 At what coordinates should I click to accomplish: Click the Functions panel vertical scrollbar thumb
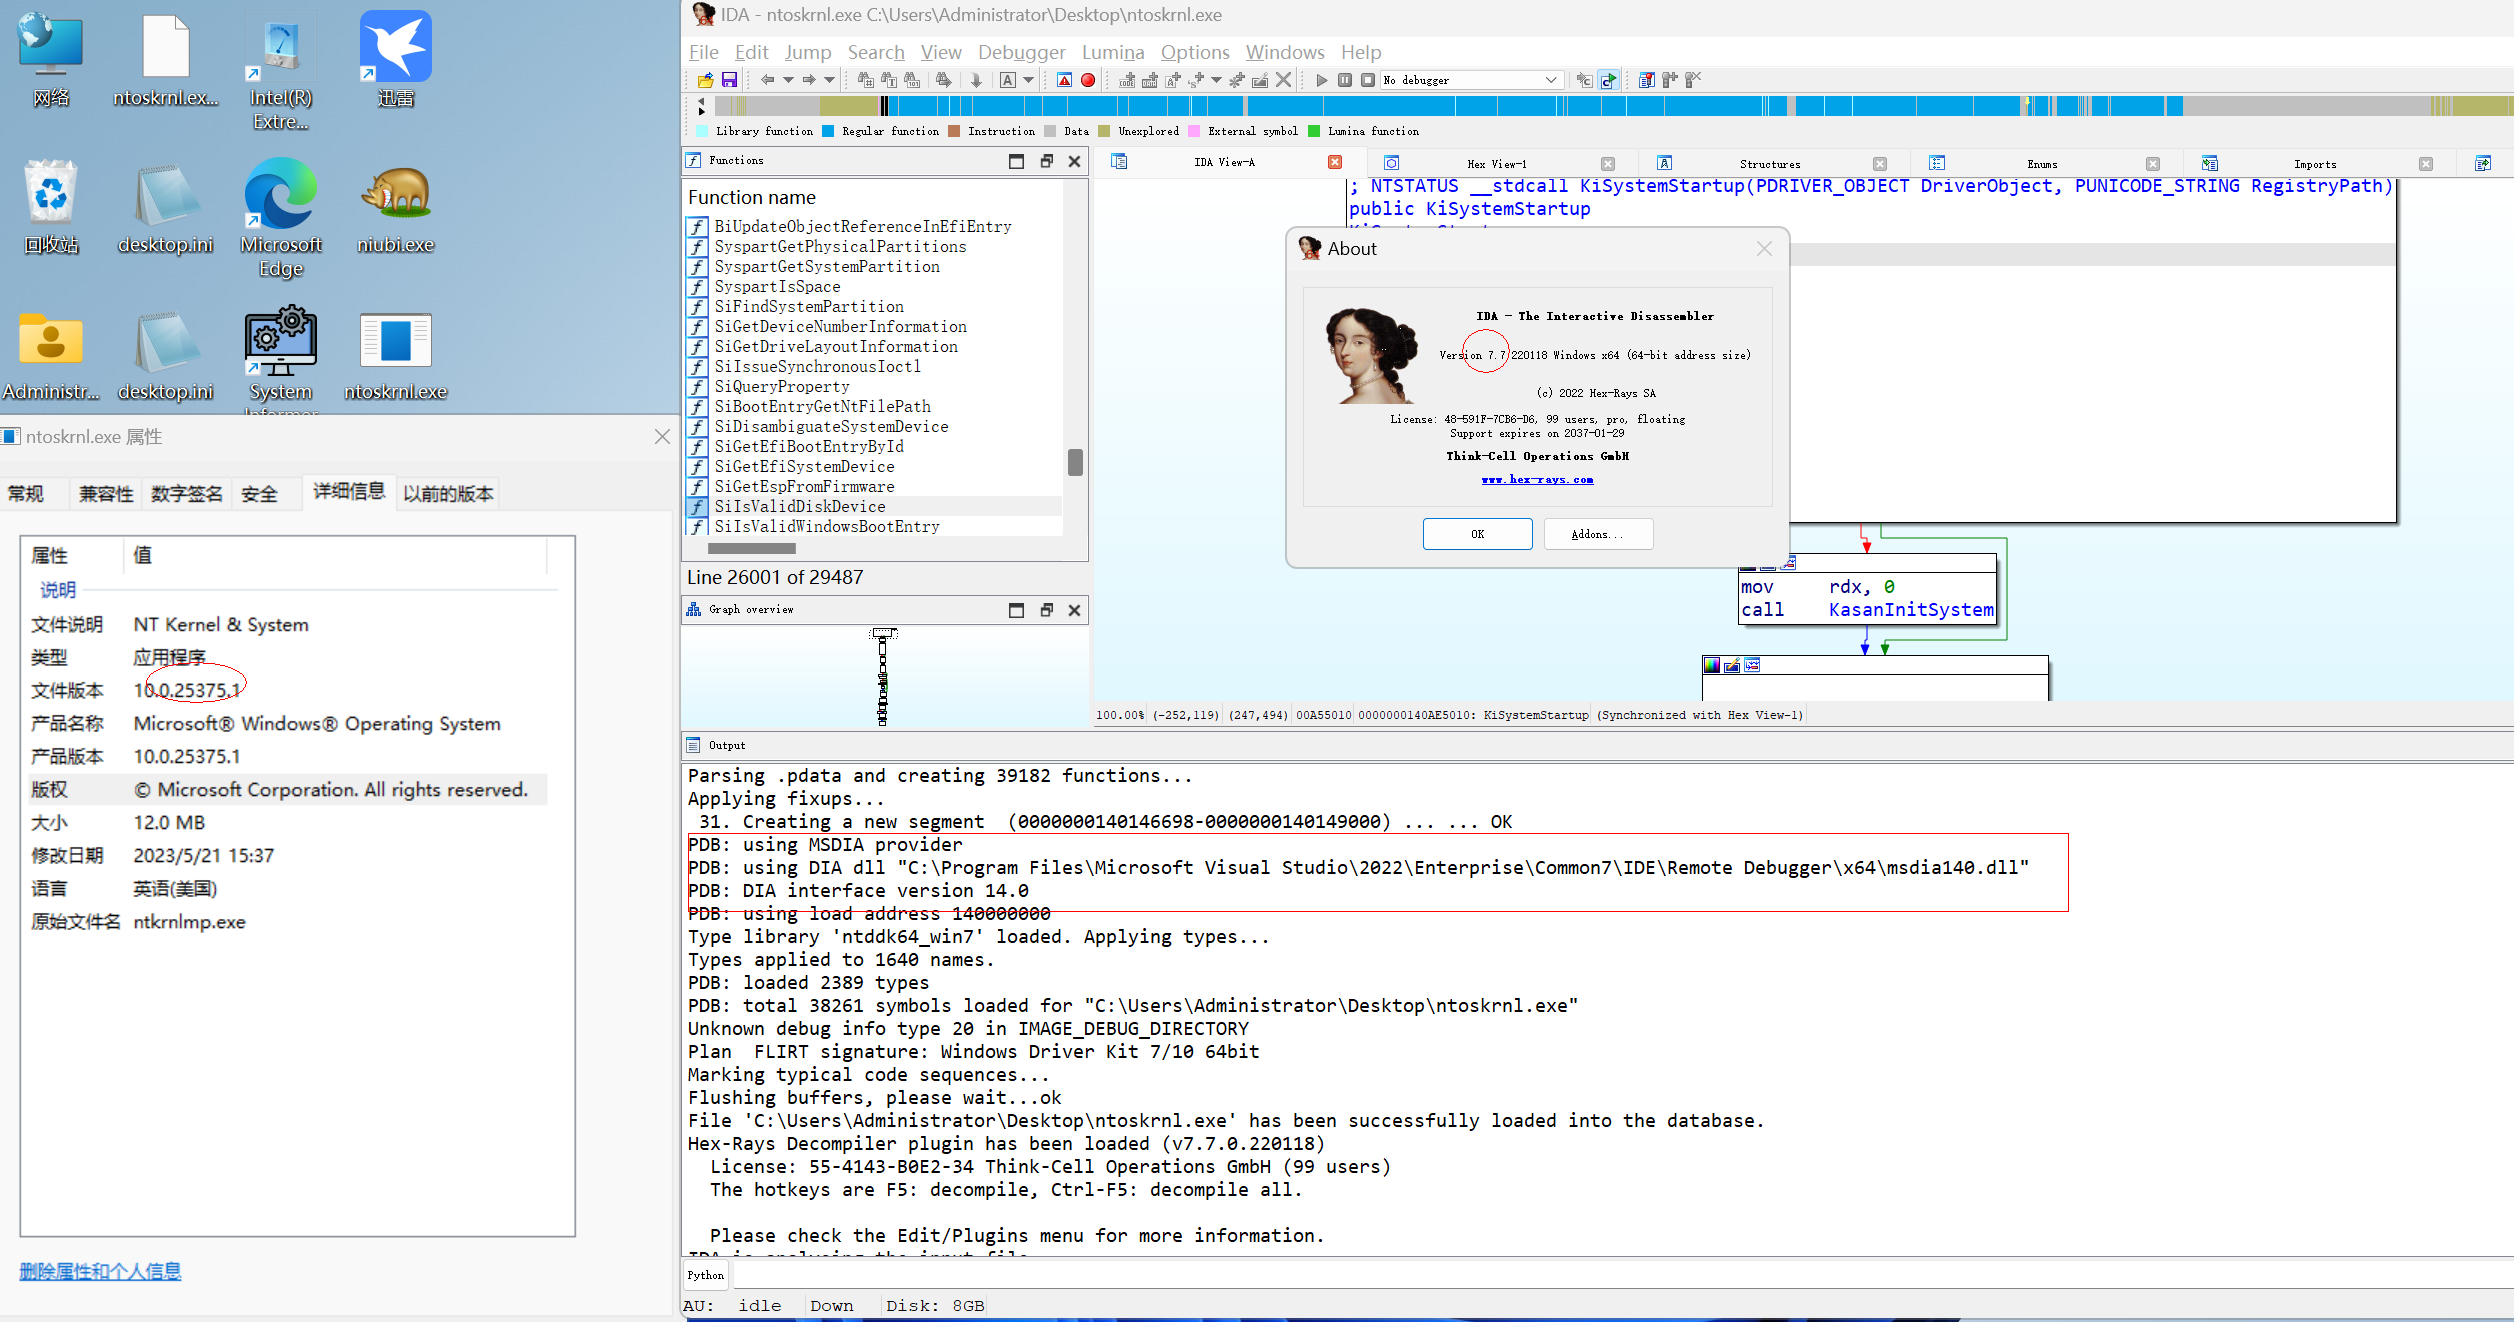click(1075, 462)
